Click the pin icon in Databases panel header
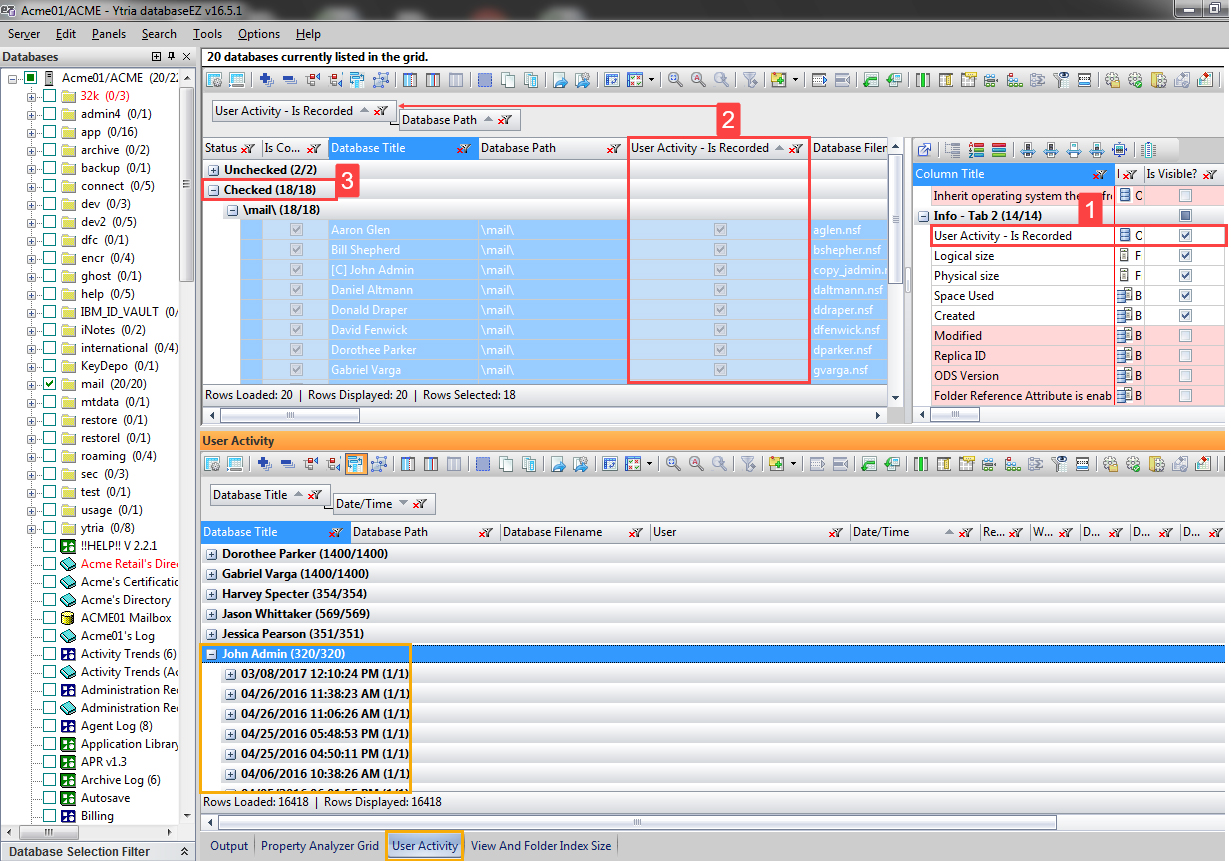Screen dimensions: 1231x861 171,57
